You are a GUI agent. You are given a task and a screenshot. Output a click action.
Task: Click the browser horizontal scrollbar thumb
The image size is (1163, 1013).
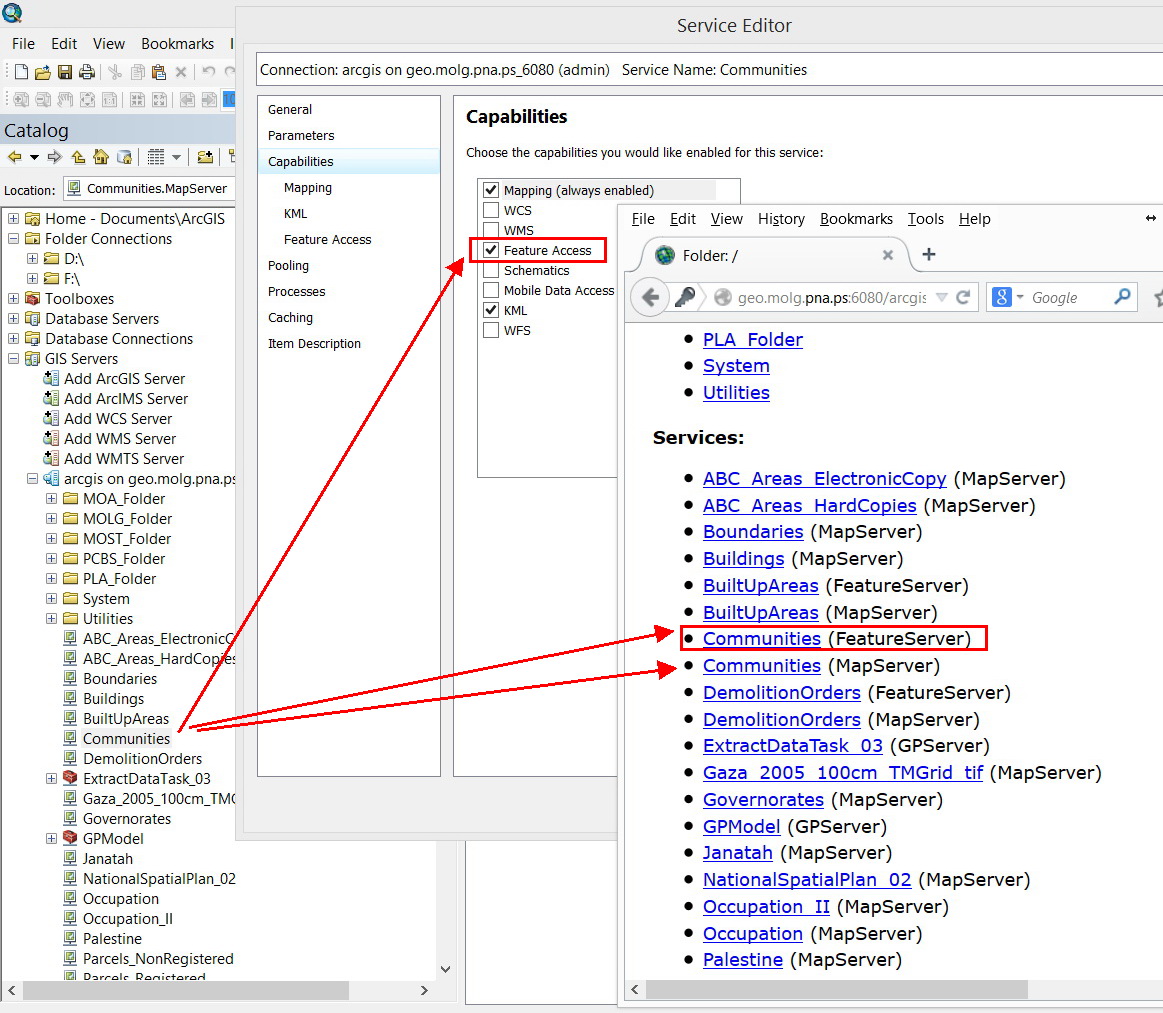coord(837,989)
